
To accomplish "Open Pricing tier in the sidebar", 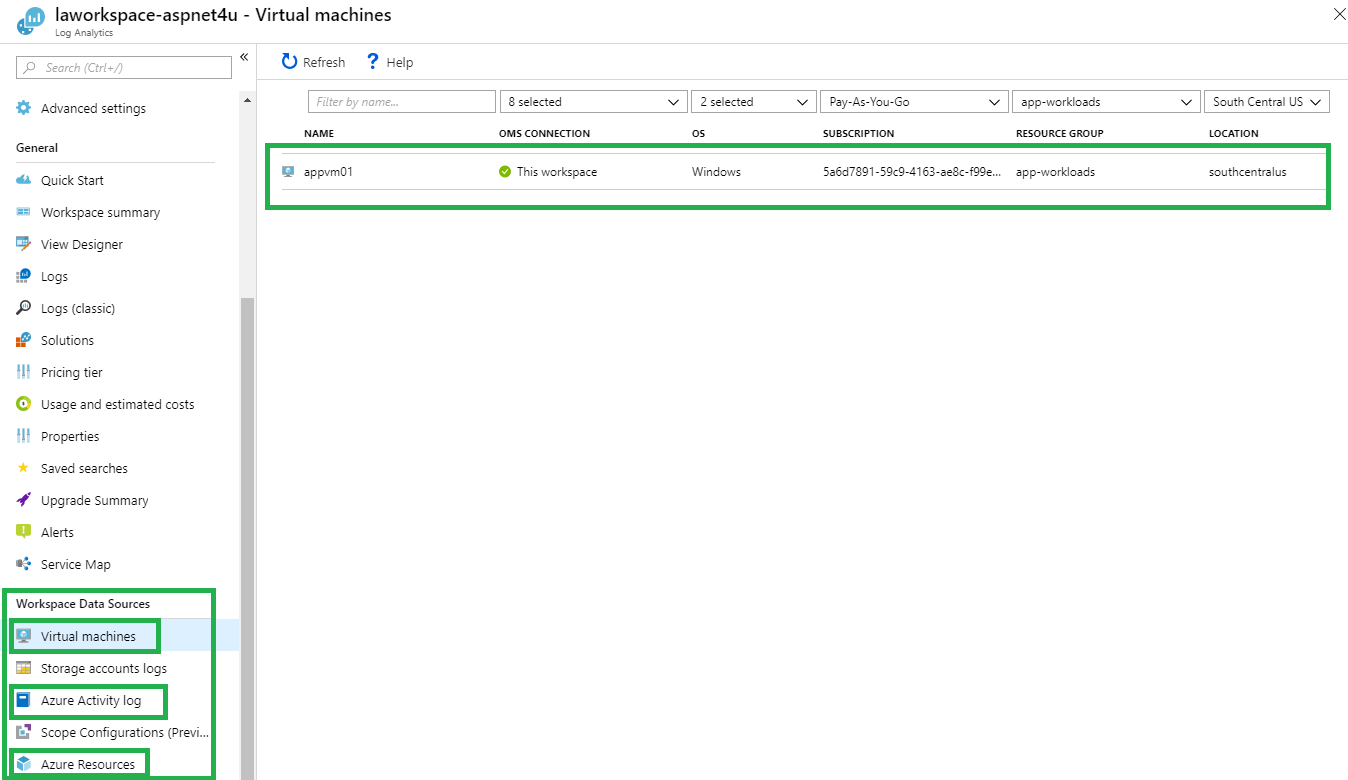I will point(72,372).
